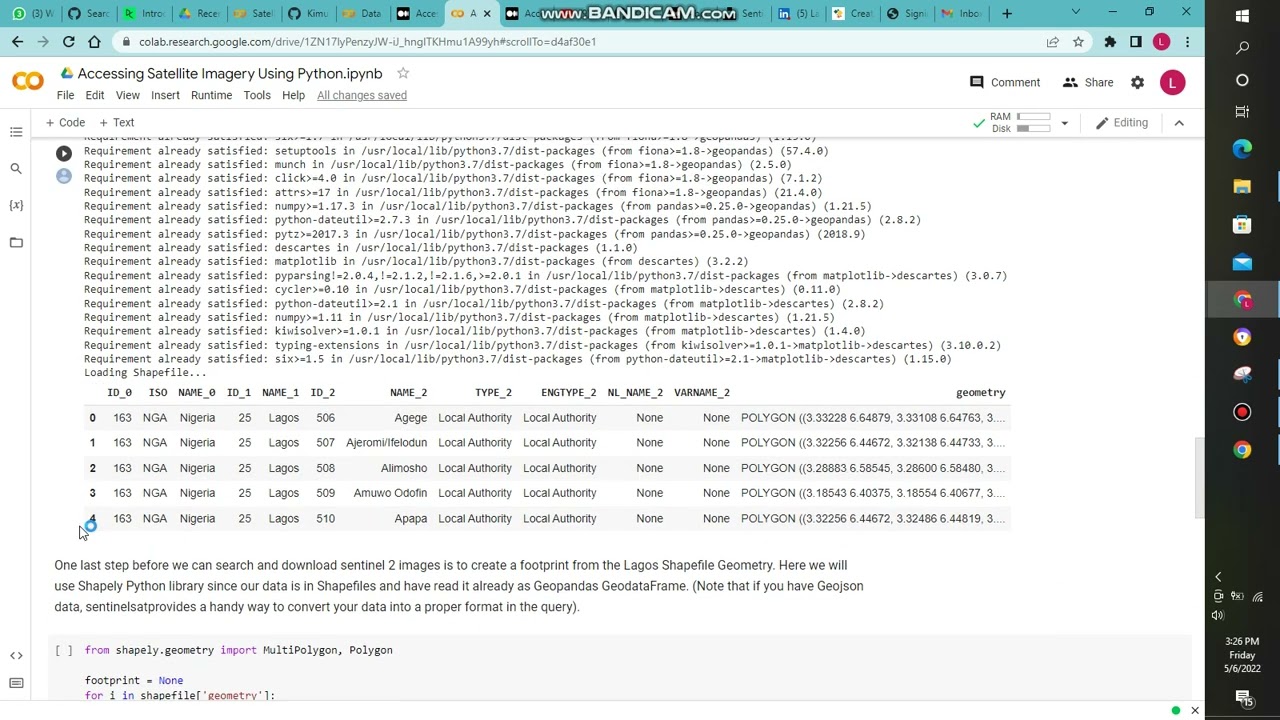Click the All changes saved link

tap(362, 95)
